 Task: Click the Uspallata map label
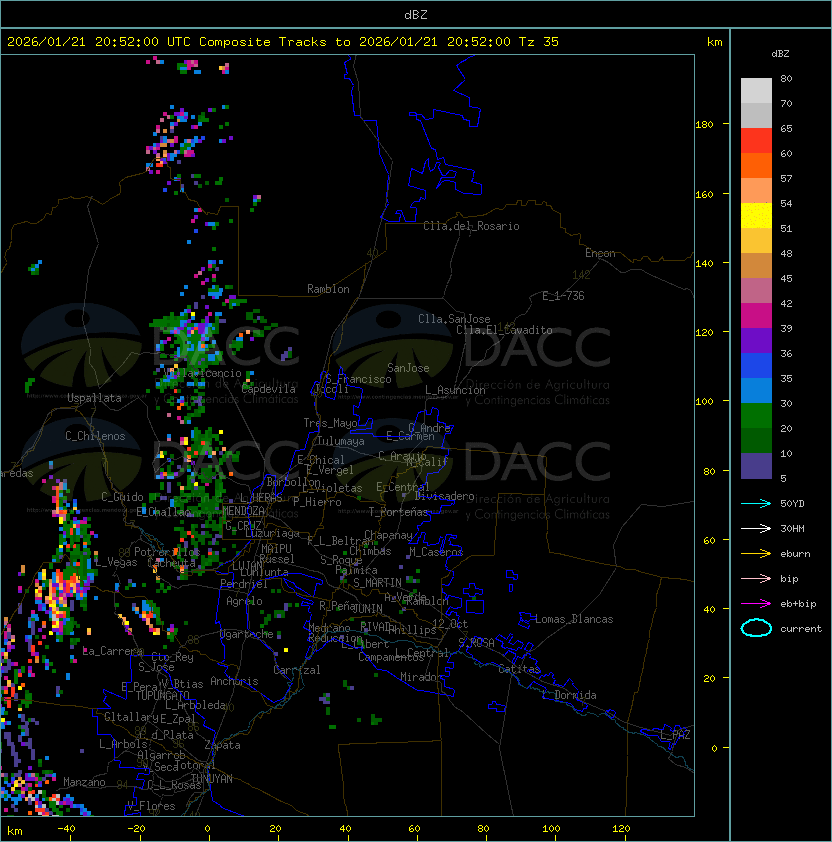click(x=94, y=398)
